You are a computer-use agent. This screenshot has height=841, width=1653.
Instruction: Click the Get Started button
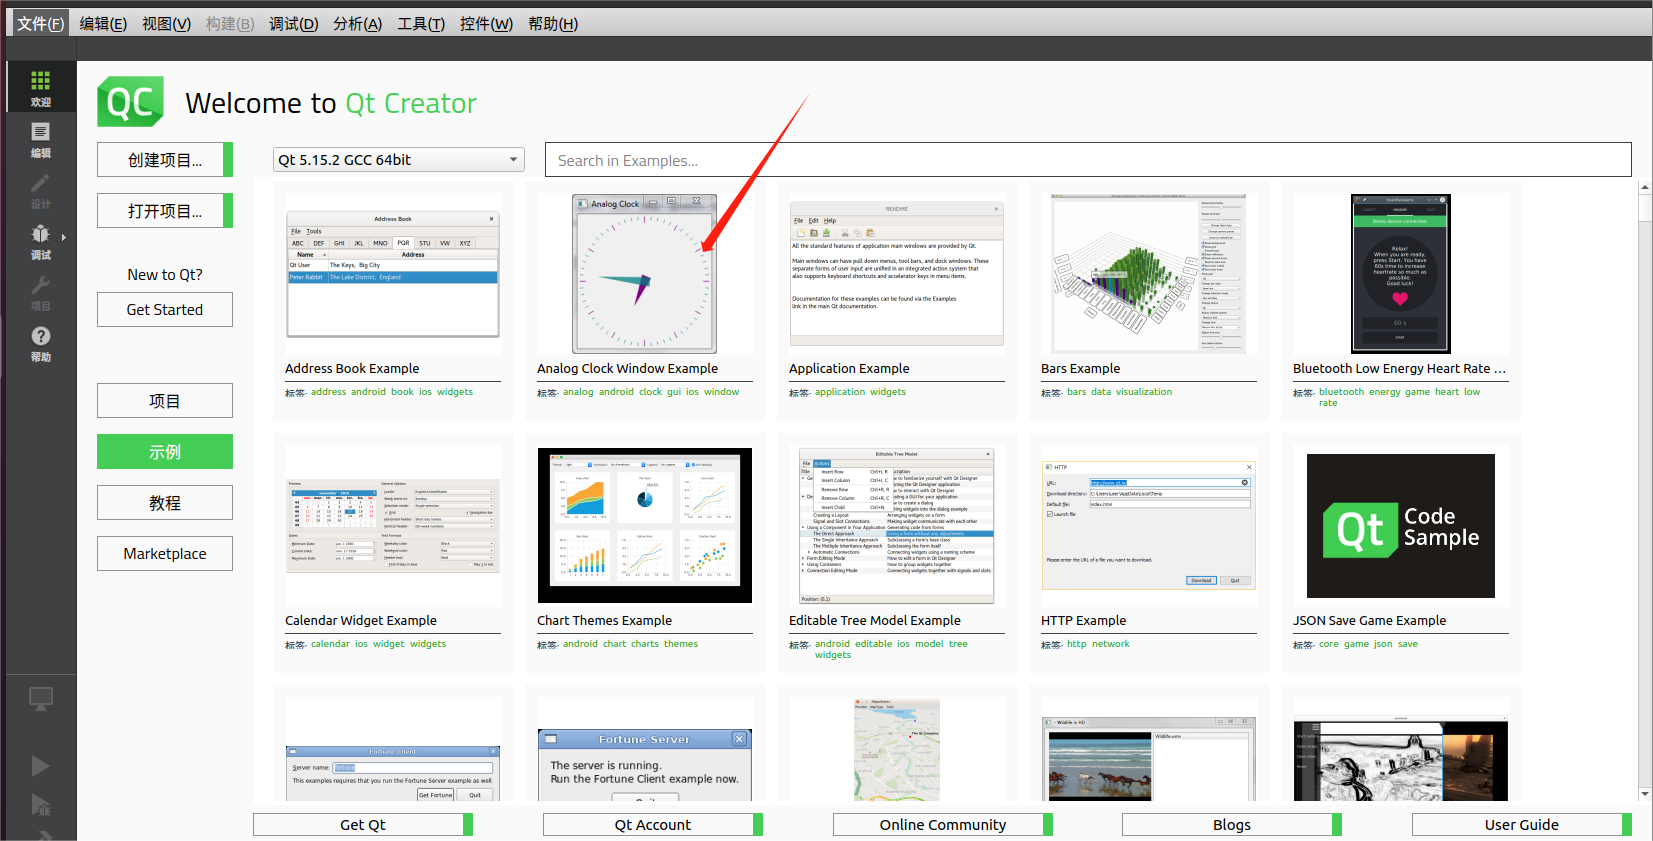pyautogui.click(x=165, y=310)
